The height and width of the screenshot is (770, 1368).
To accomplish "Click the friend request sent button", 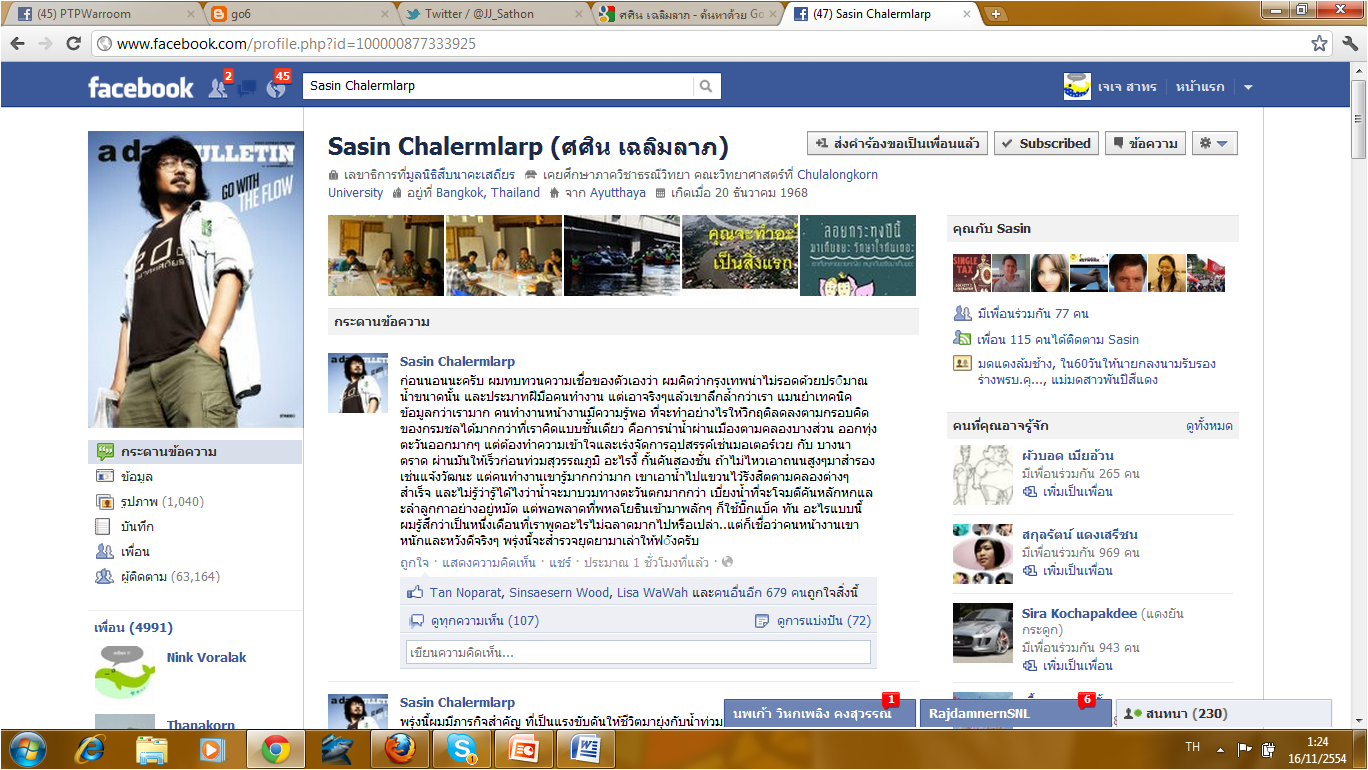I will (897, 143).
